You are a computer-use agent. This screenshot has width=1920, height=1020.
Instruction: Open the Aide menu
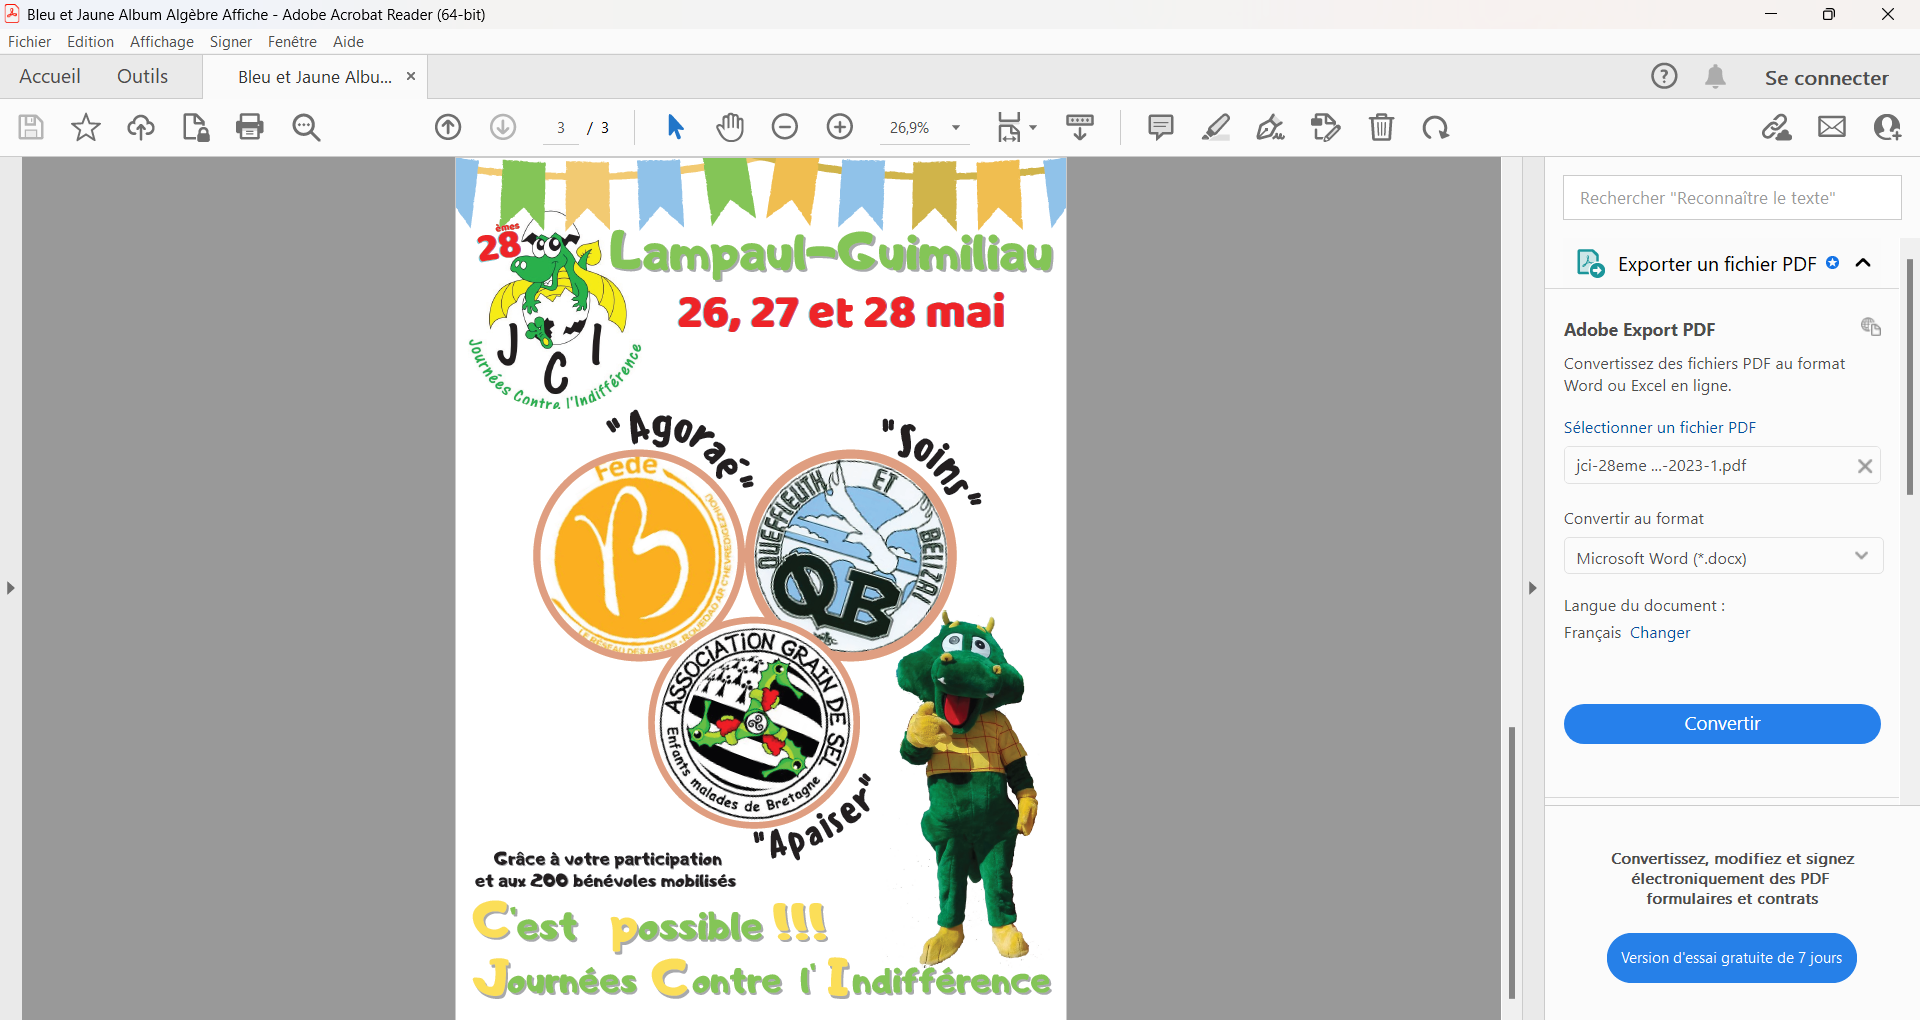click(x=348, y=41)
